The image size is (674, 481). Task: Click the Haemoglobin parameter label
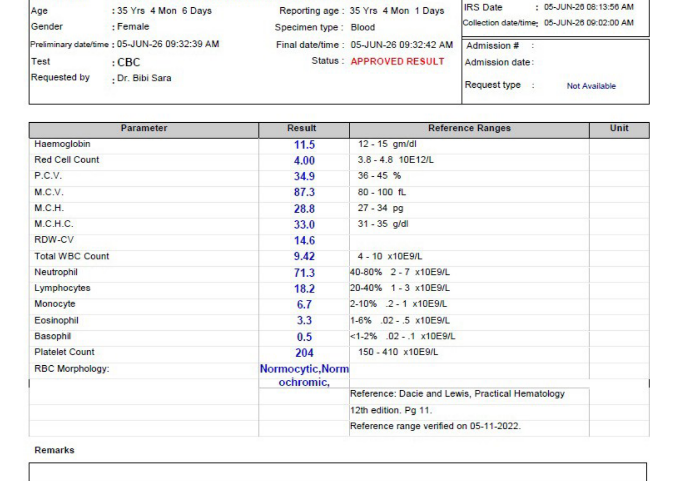coord(62,144)
